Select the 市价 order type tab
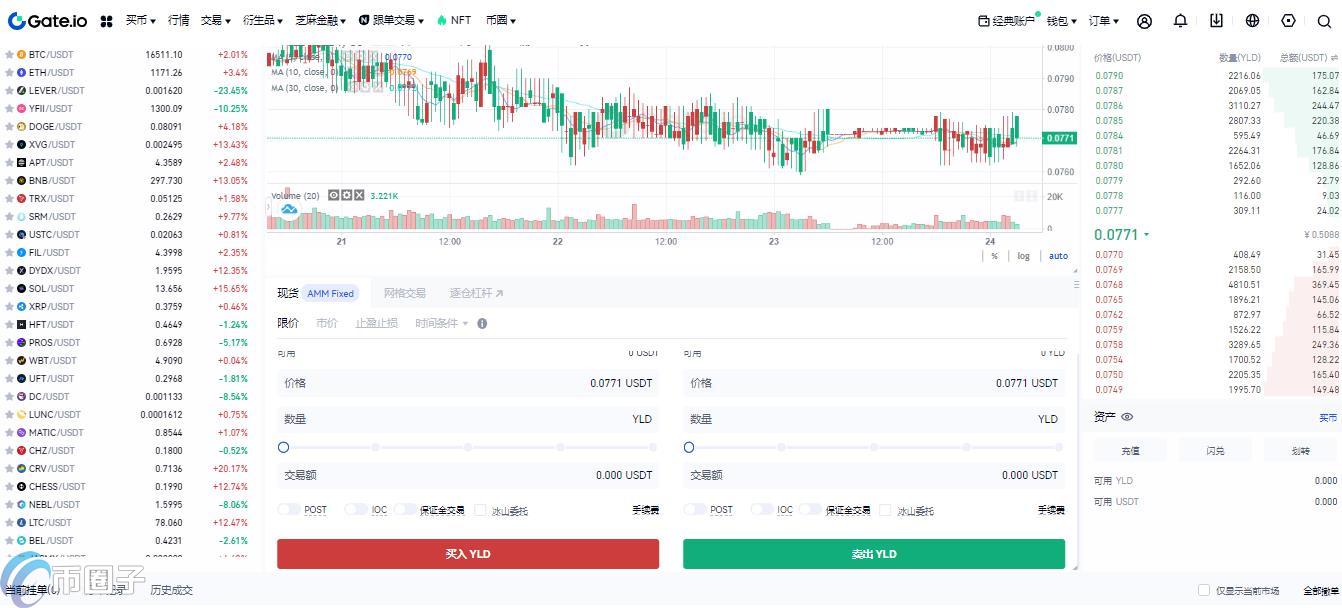This screenshot has width=1342, height=608. pyautogui.click(x=327, y=324)
